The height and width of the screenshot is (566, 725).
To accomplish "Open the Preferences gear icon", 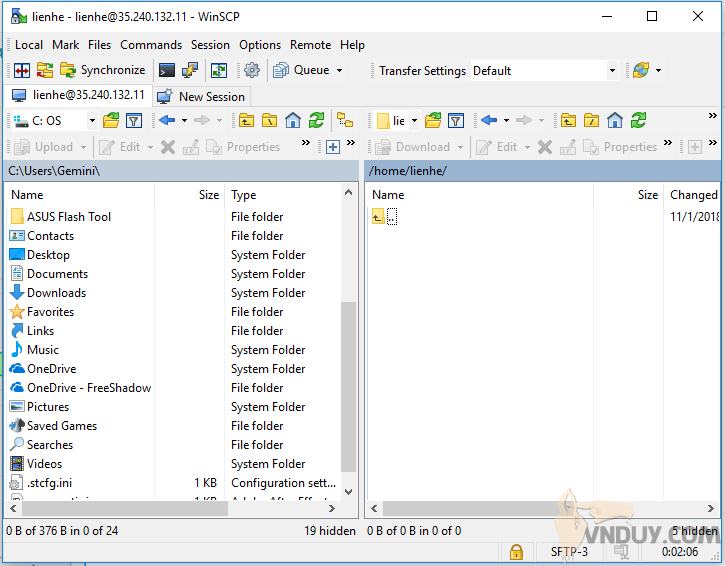I will click(252, 70).
